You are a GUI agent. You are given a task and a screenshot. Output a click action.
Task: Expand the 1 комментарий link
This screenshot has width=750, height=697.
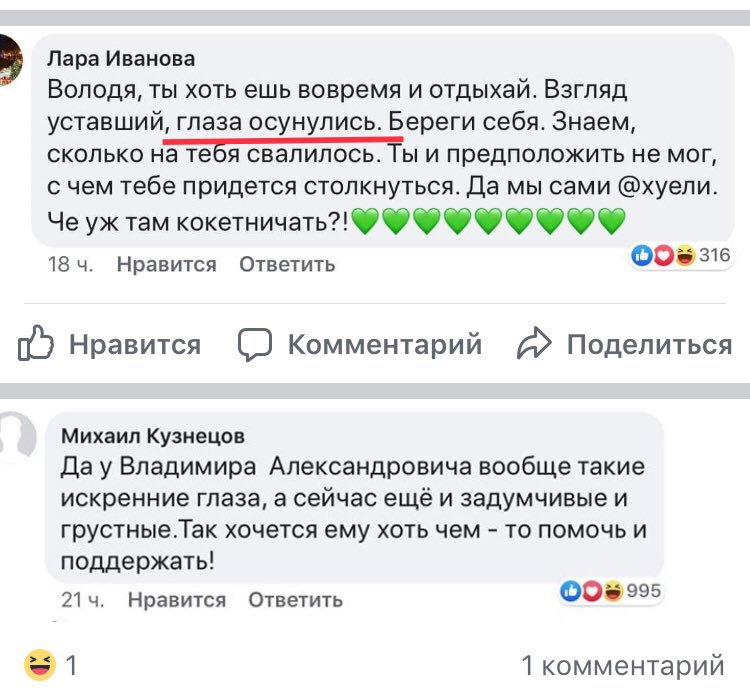click(x=622, y=665)
